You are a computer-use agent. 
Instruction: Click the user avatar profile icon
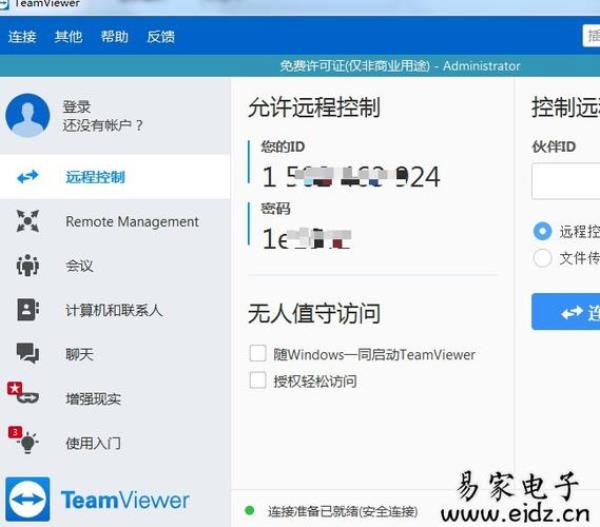pos(28,115)
